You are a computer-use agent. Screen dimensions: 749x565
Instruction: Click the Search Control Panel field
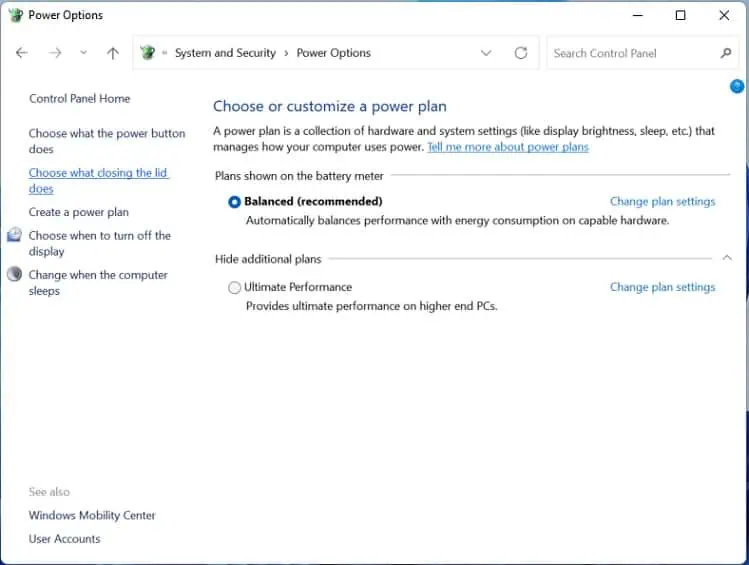[630, 53]
